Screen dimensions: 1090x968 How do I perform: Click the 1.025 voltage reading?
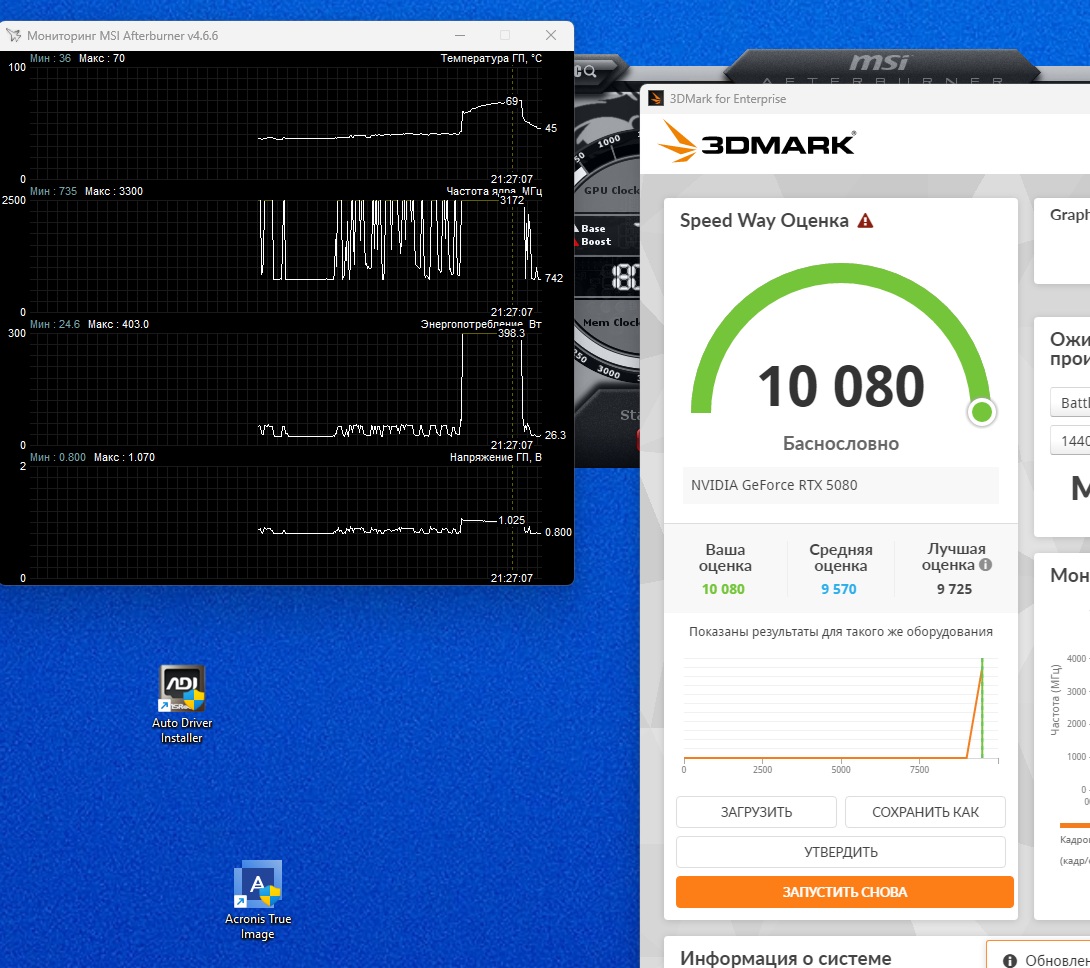point(512,520)
